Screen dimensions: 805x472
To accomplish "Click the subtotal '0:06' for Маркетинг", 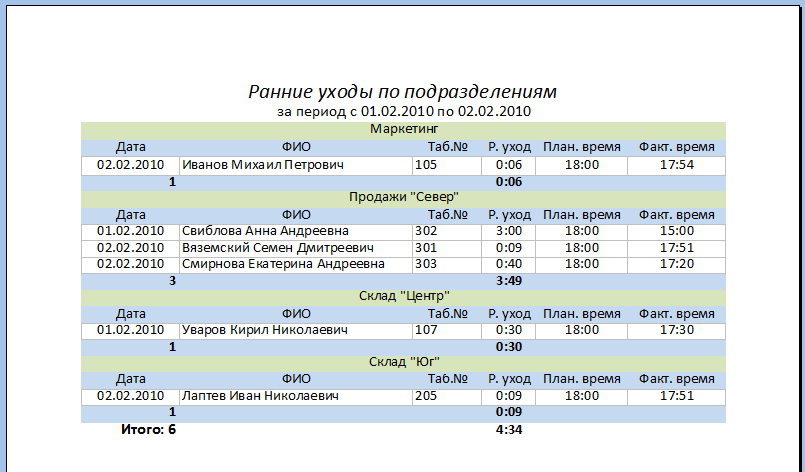I will [509, 182].
